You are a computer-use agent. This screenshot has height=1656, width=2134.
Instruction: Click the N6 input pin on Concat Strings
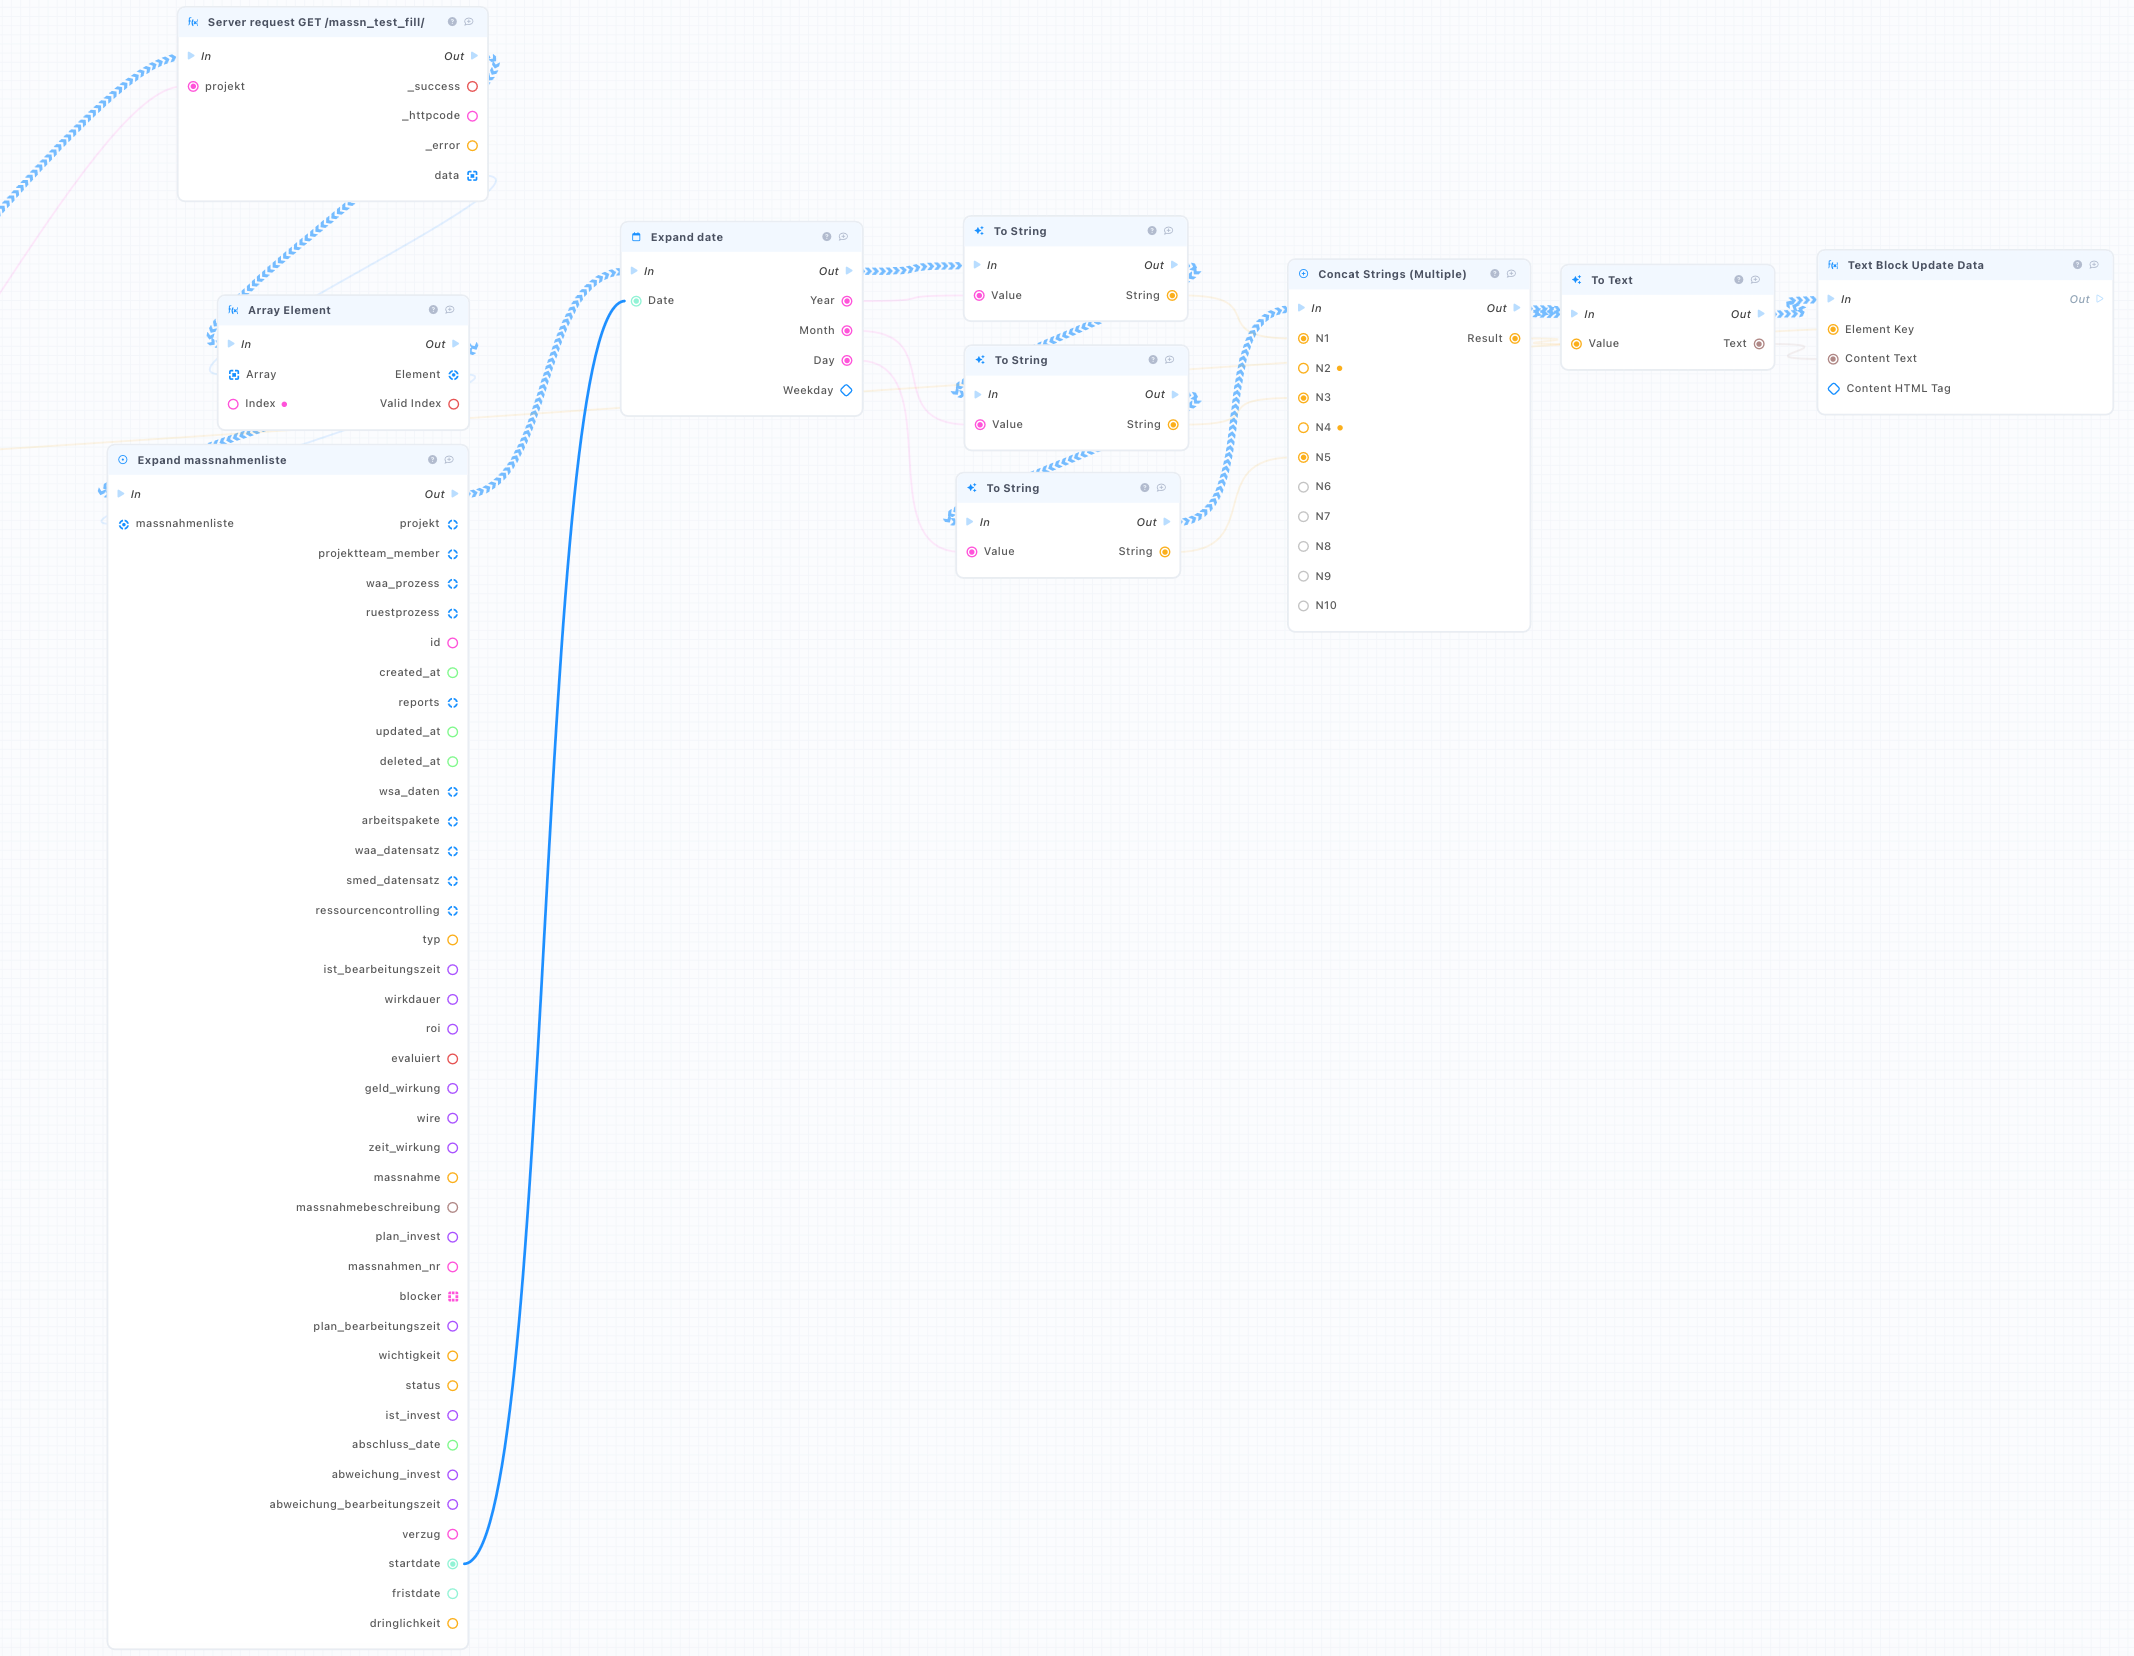(x=1303, y=487)
